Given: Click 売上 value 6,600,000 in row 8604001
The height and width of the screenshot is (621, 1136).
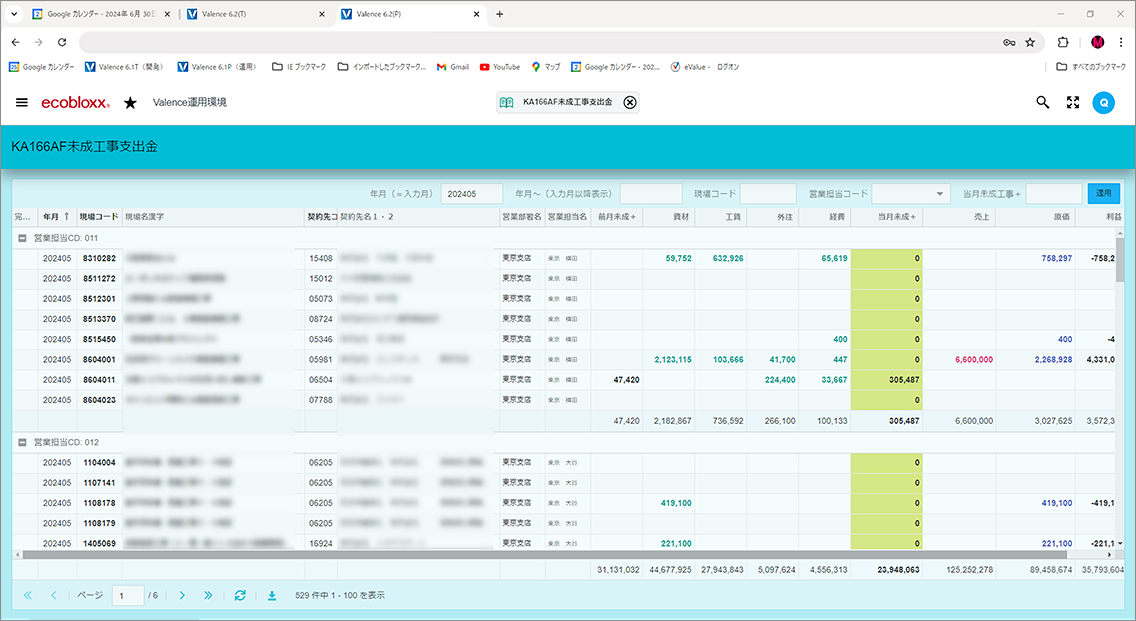Looking at the screenshot, I should pos(974,359).
